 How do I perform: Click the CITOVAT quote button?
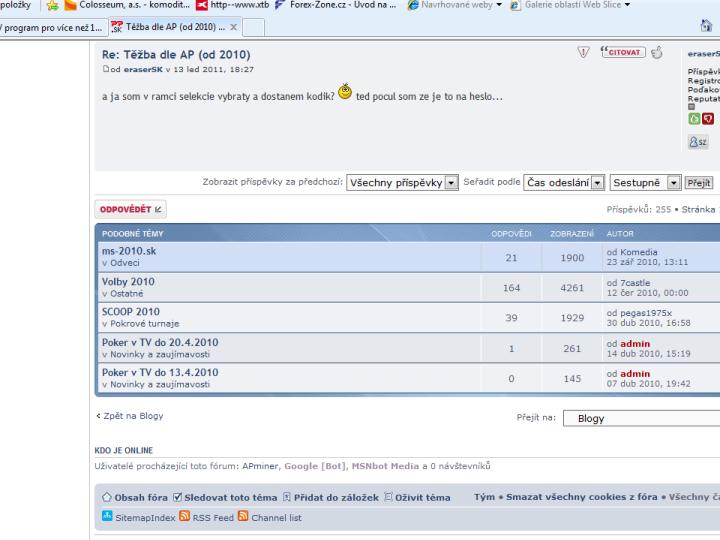623,52
